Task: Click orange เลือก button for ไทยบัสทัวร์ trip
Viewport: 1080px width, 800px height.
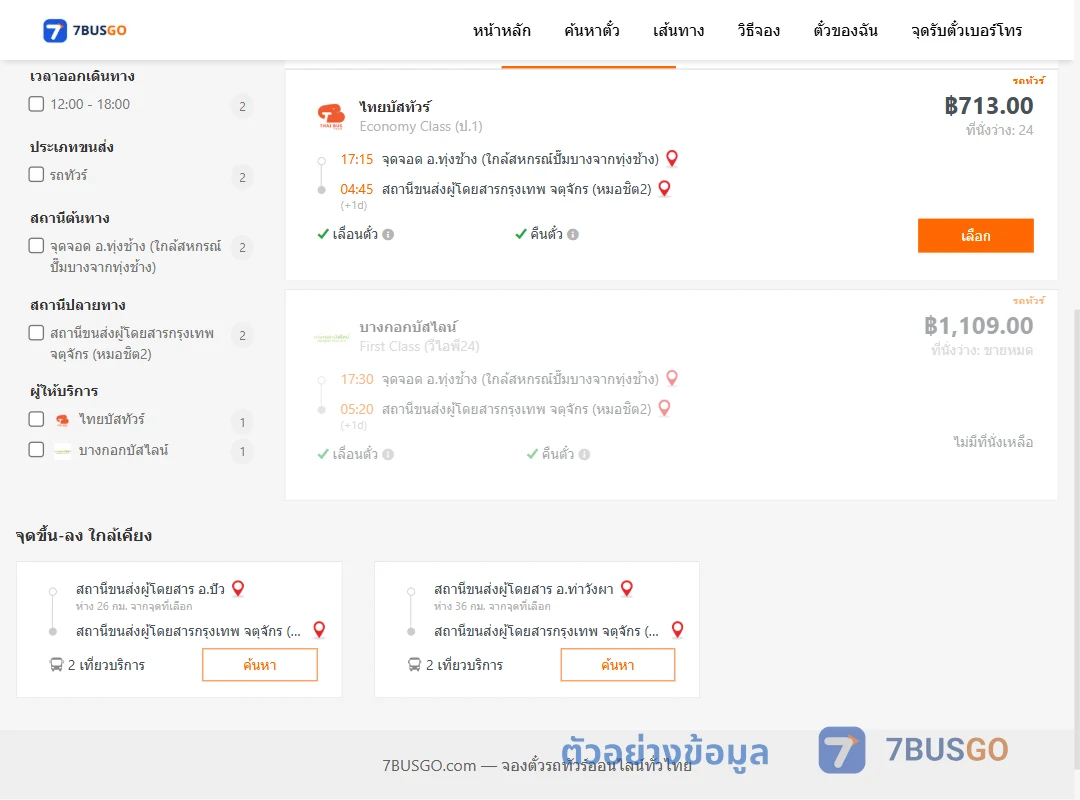Action: point(975,236)
